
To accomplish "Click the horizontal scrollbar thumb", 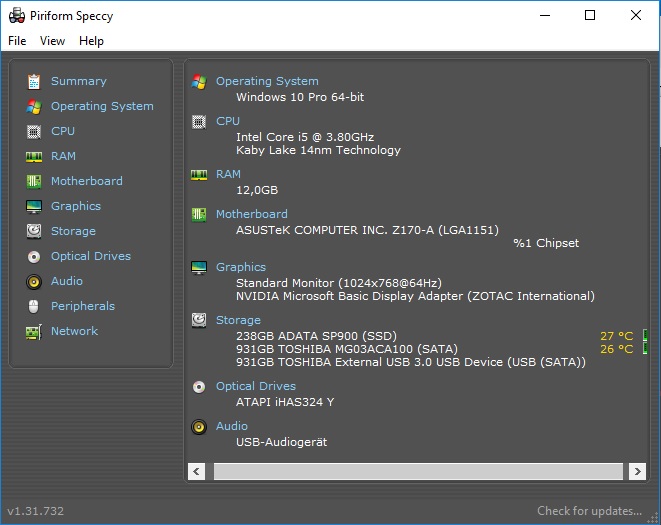I will click(418, 471).
